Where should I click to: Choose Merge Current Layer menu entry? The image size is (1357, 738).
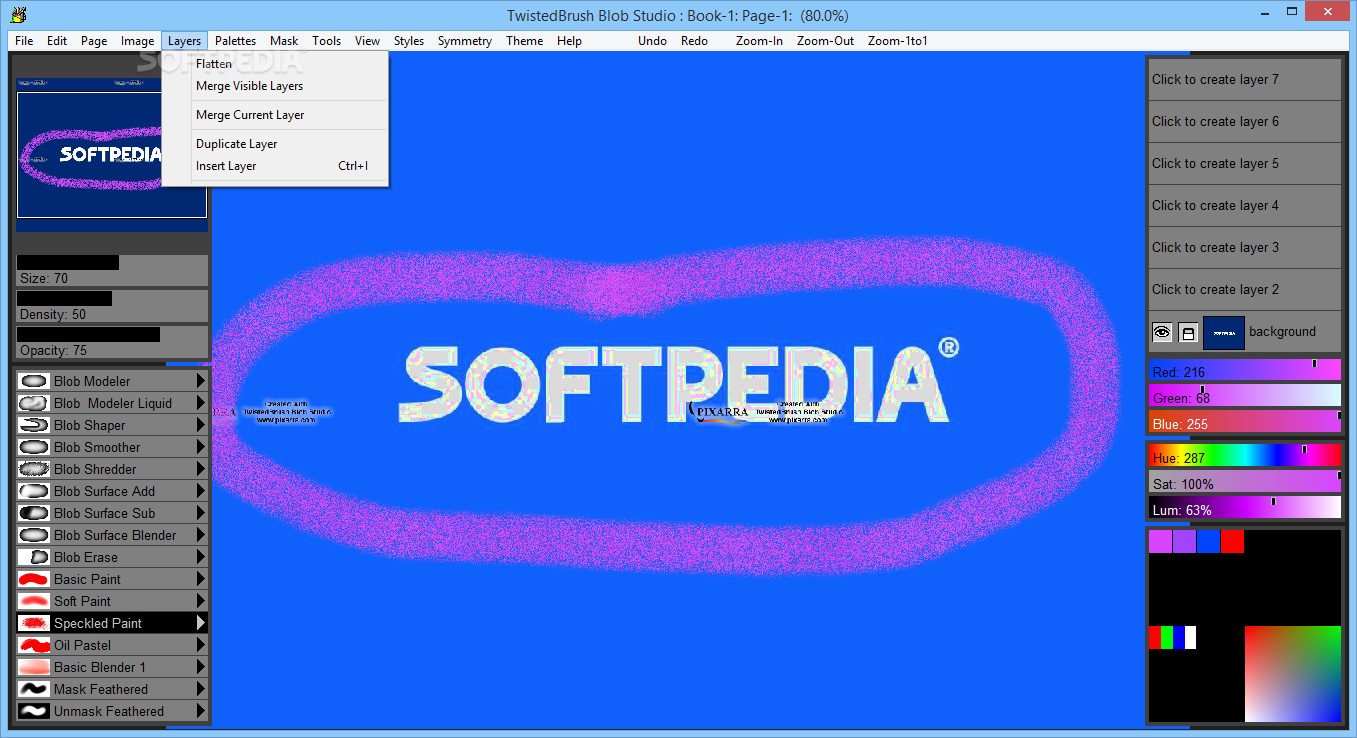(275, 115)
